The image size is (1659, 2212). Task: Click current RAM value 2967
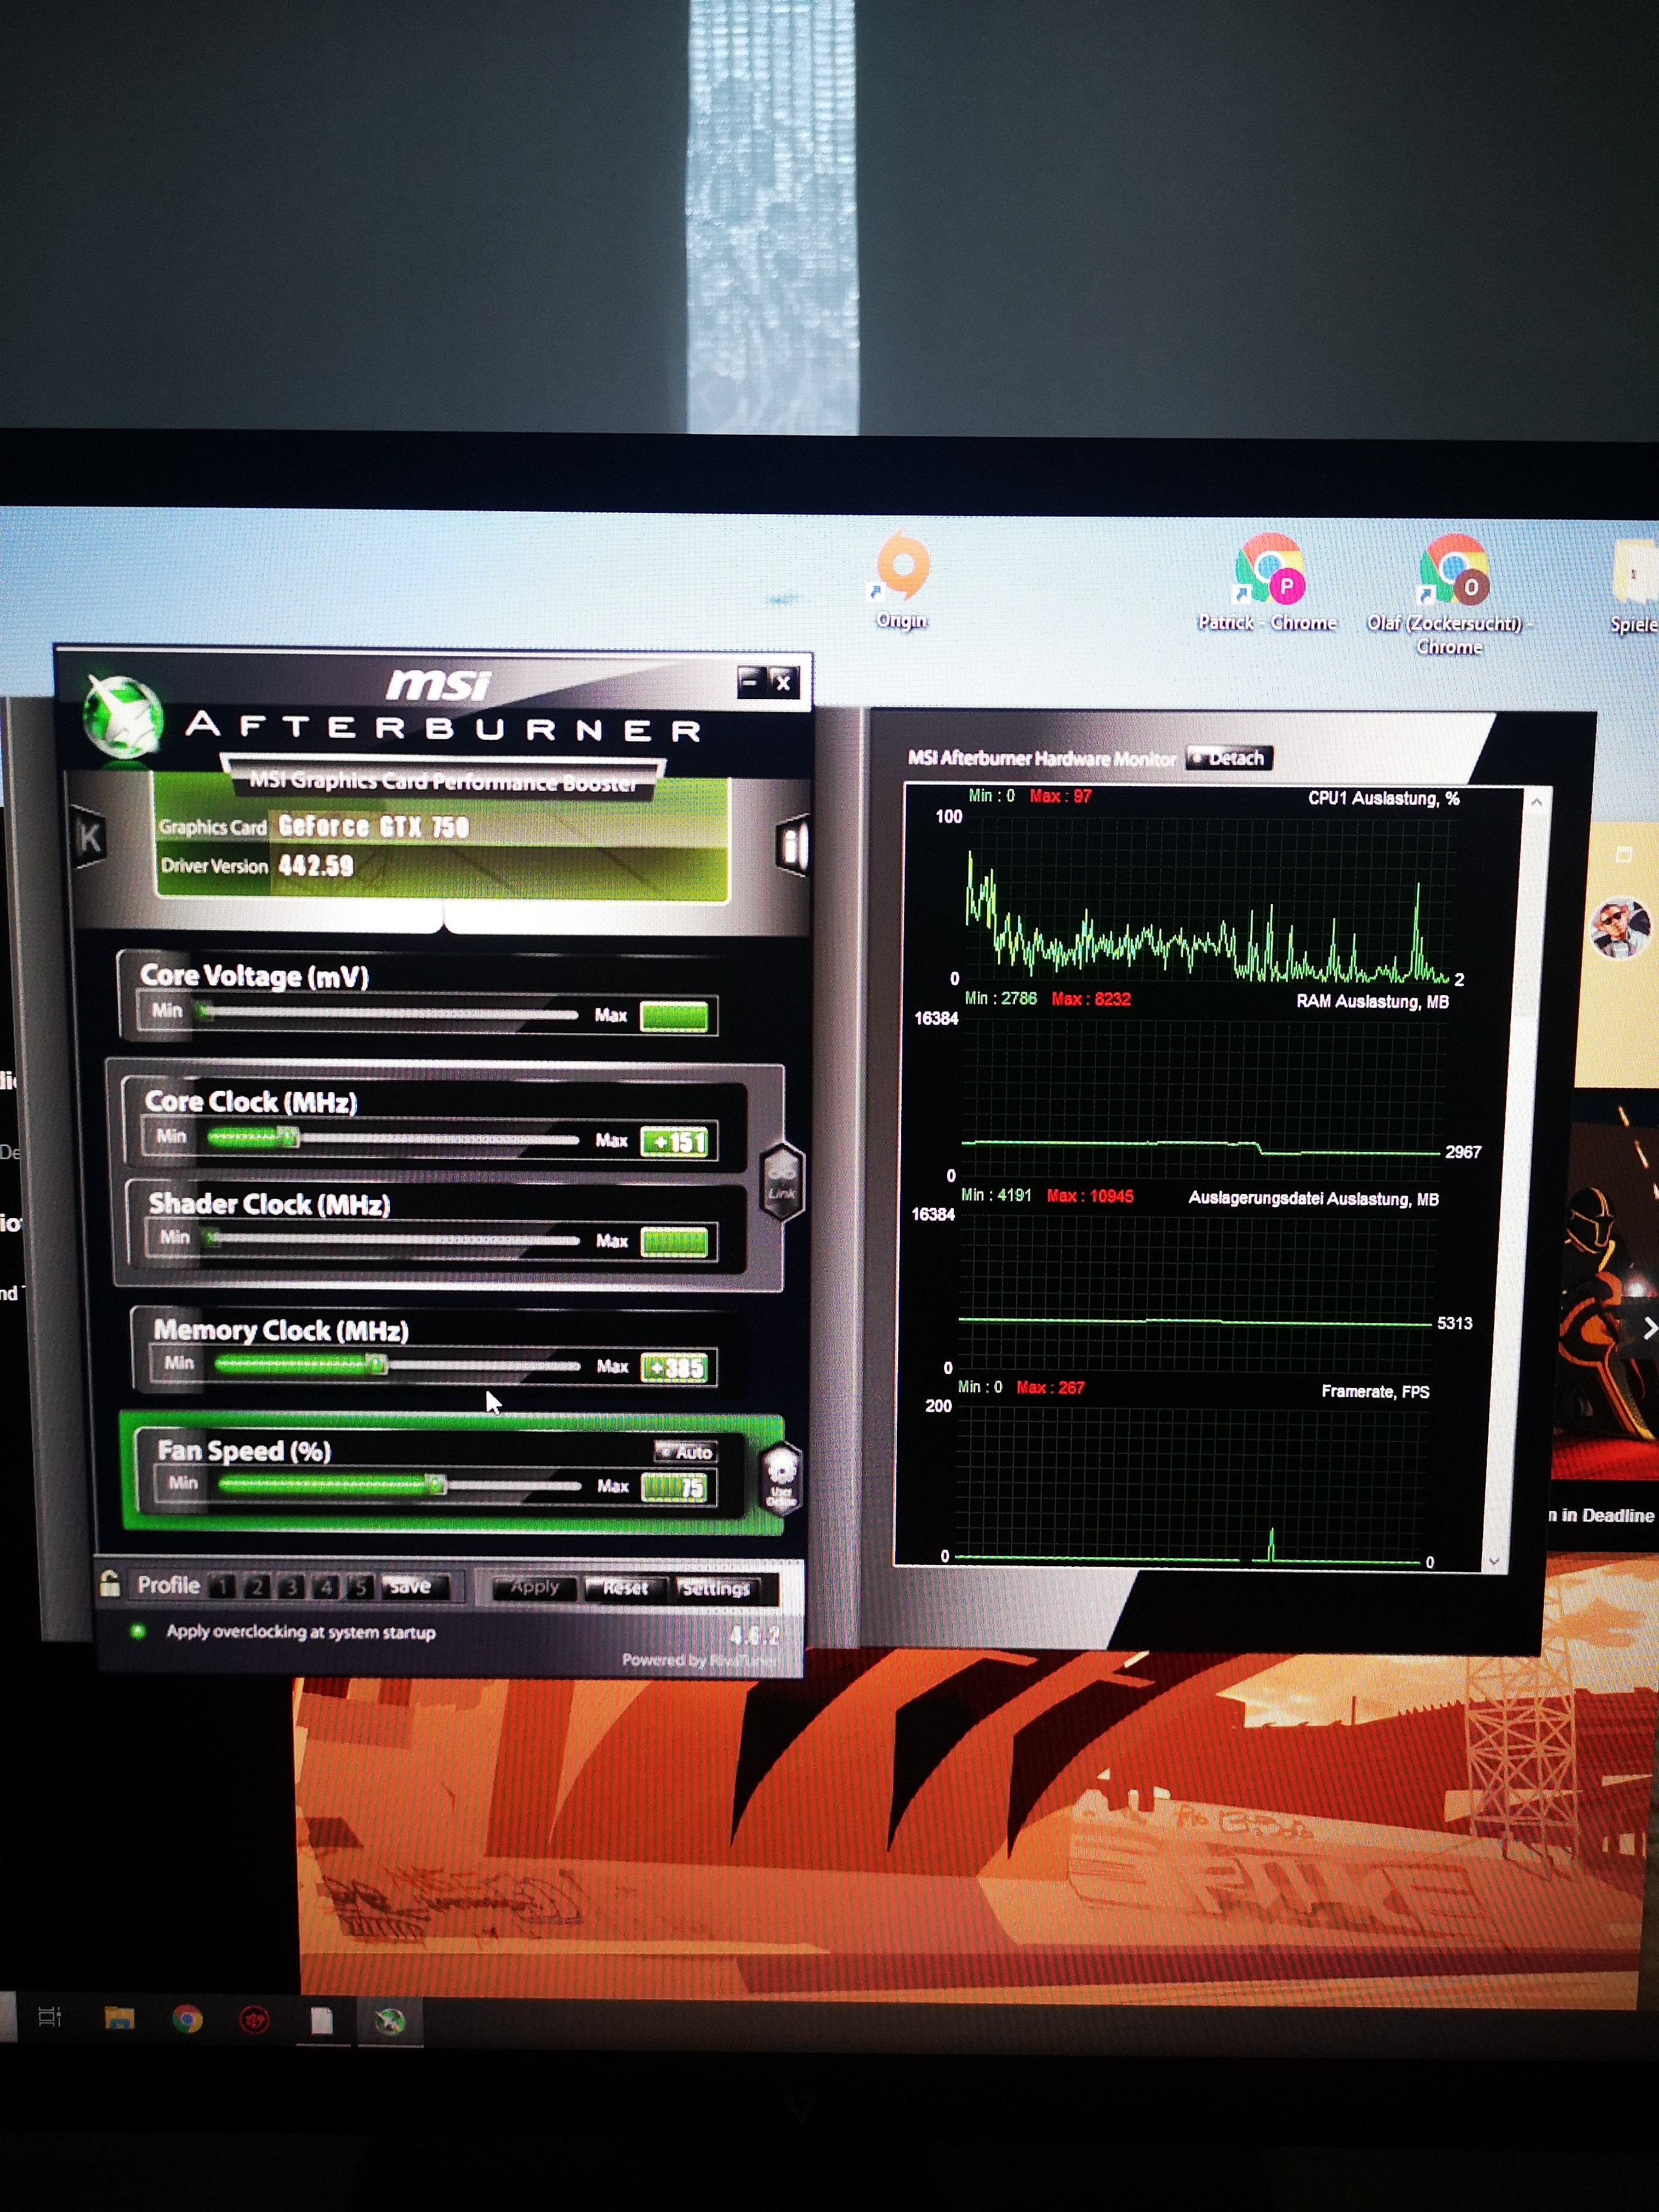point(1463,1152)
